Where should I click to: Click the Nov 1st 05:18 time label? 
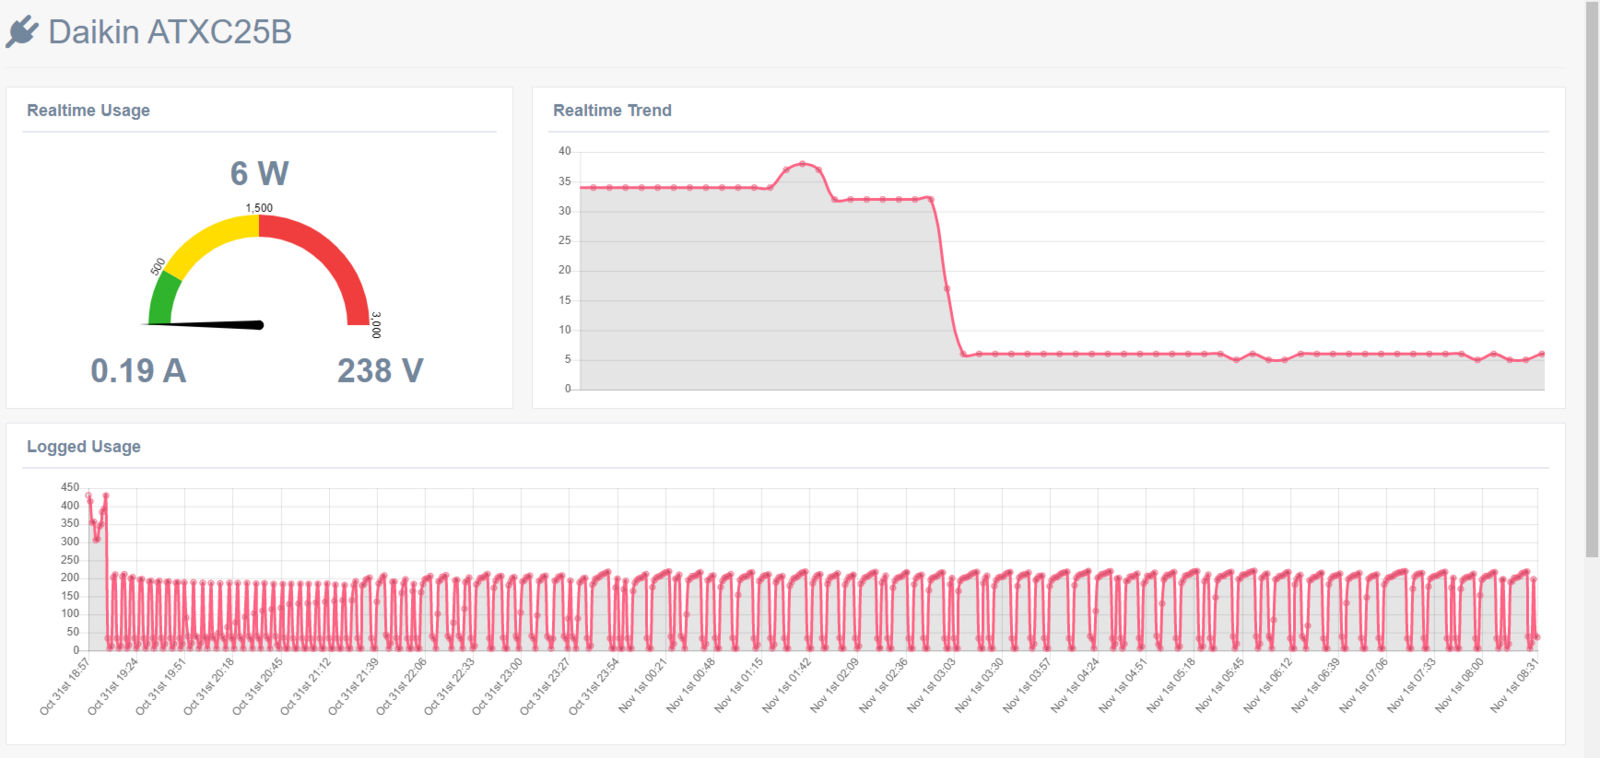[x=1172, y=686]
